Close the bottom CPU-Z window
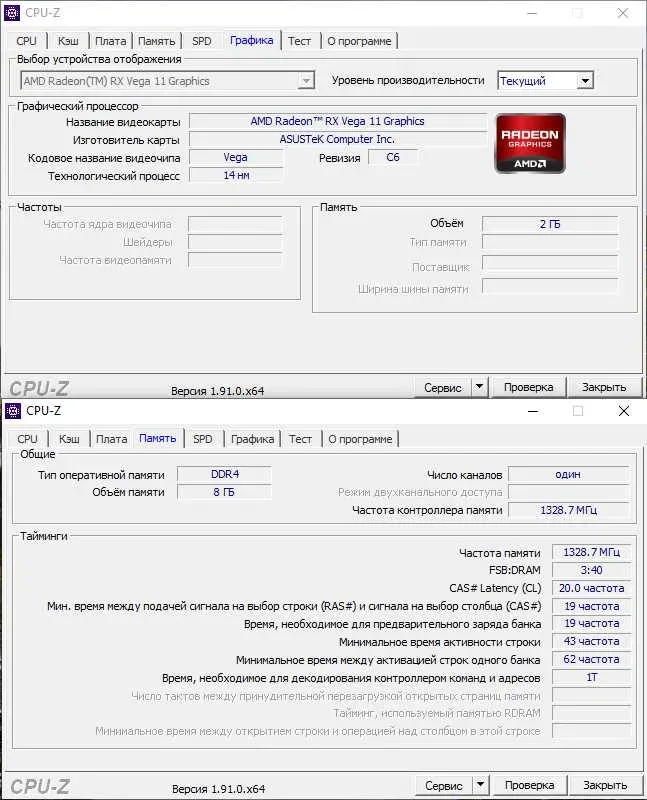The width and height of the screenshot is (647, 800). (x=624, y=411)
